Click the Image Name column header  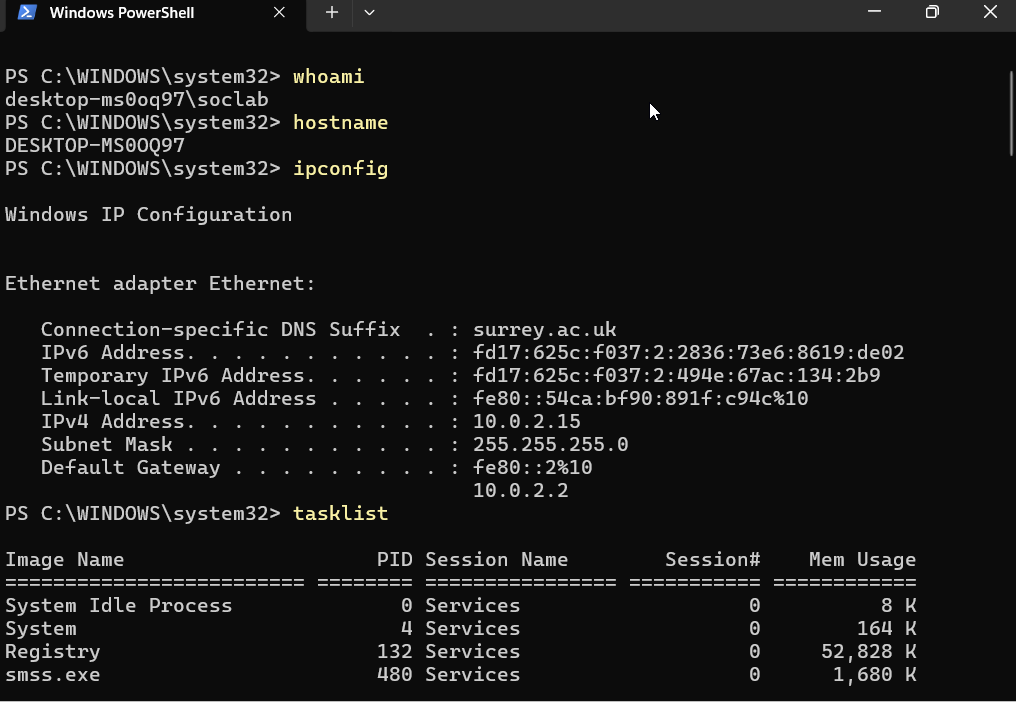[x=64, y=559]
